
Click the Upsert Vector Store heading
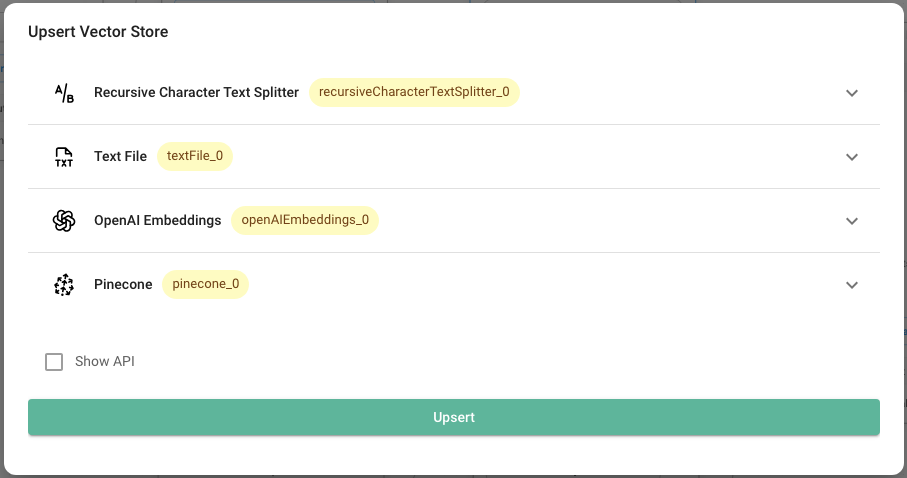pyautogui.click(x=98, y=32)
